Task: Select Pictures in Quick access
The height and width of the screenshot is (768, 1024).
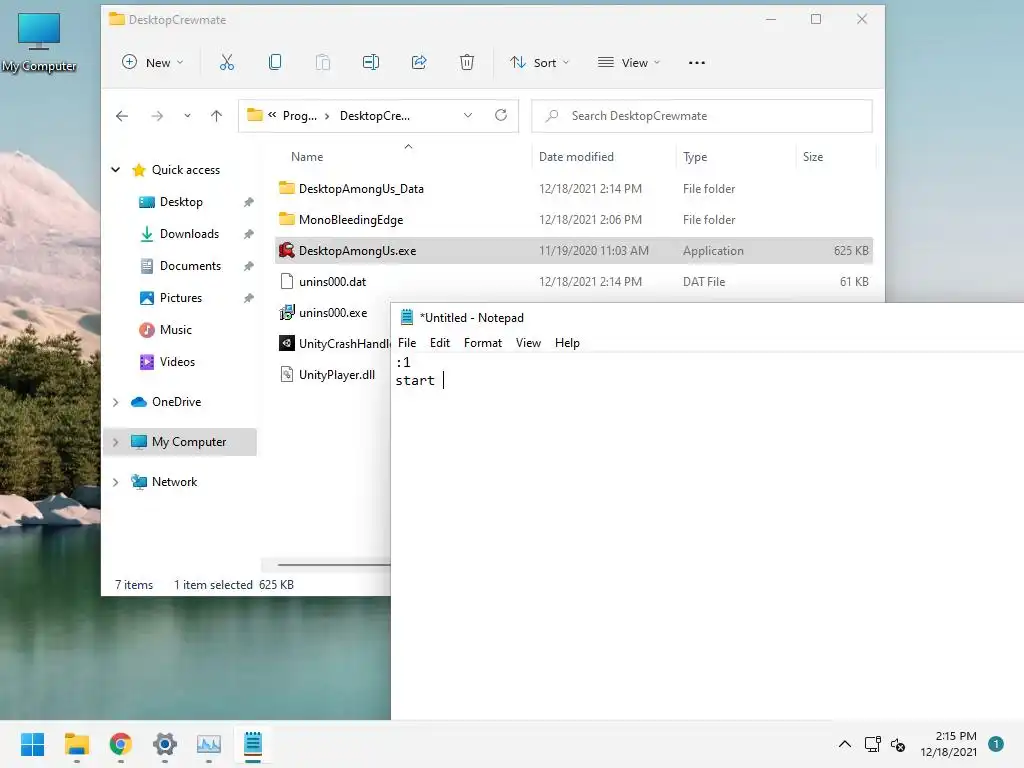Action: pyautogui.click(x=180, y=298)
